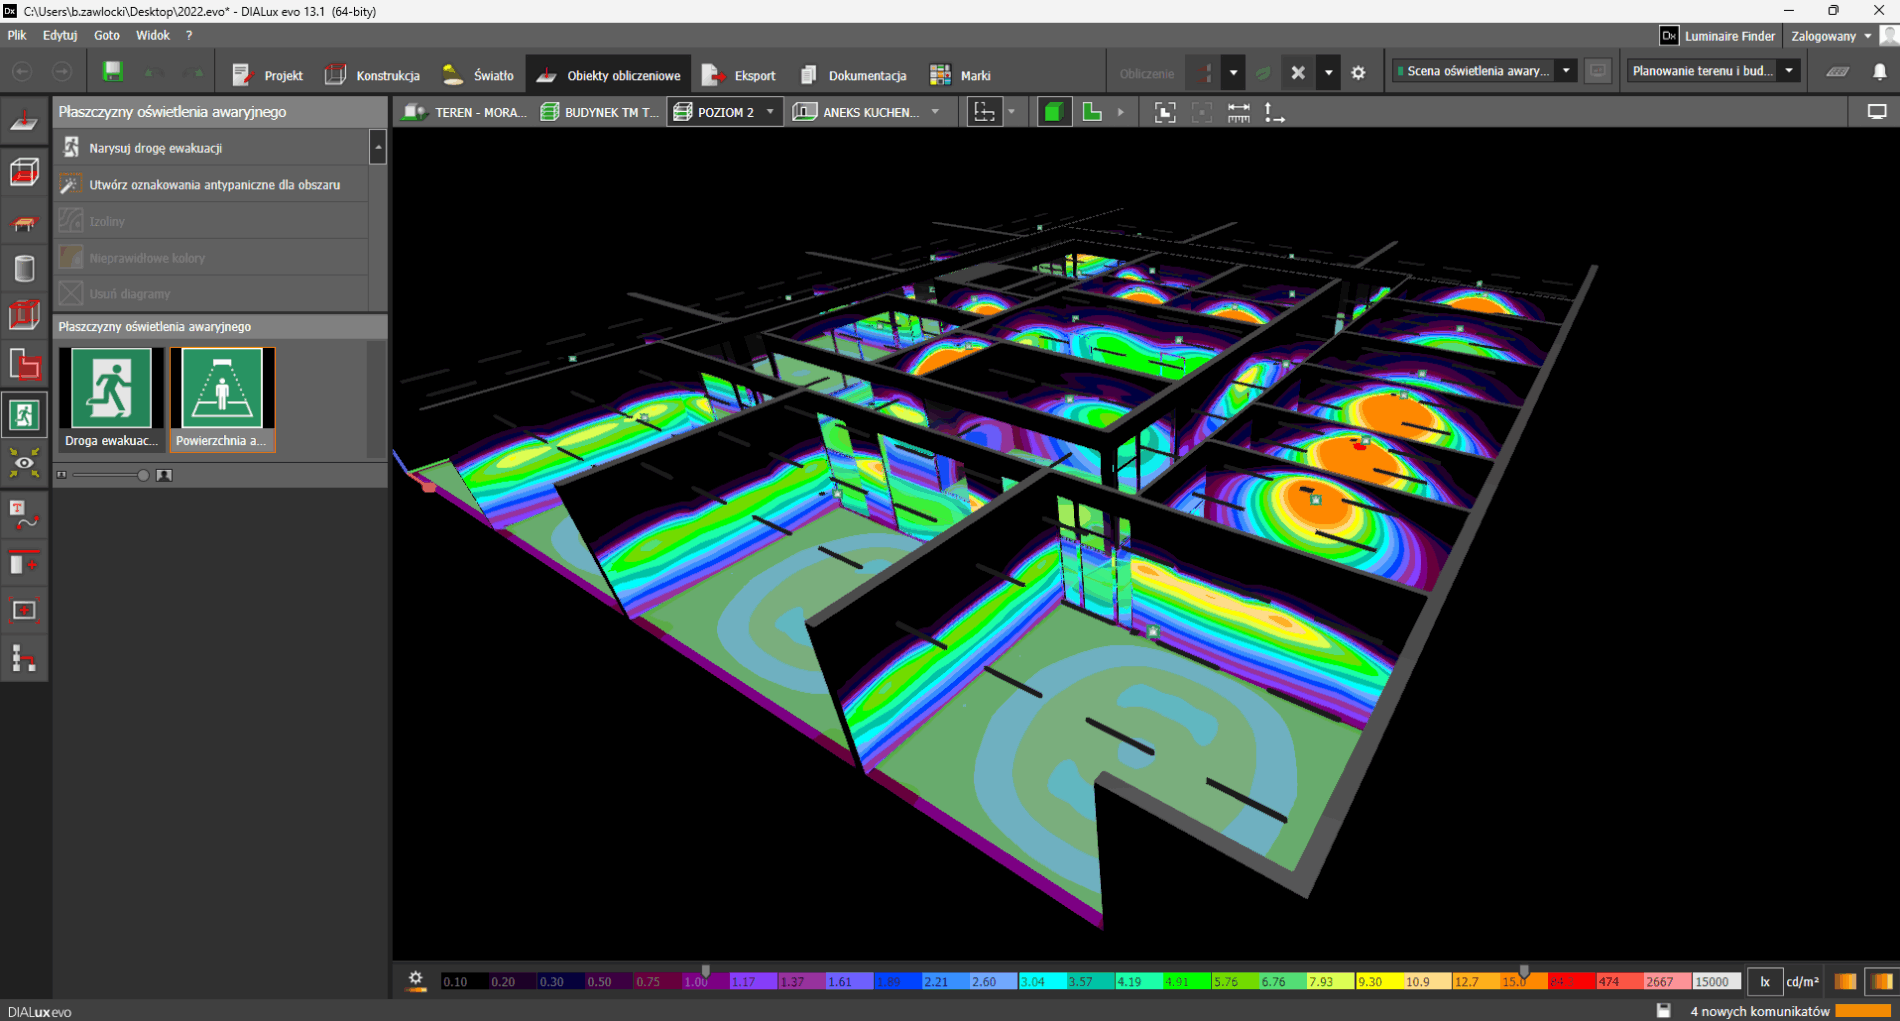The image size is (1900, 1021).
Task: Click the zoom to fit view icon
Action: click(x=1165, y=113)
